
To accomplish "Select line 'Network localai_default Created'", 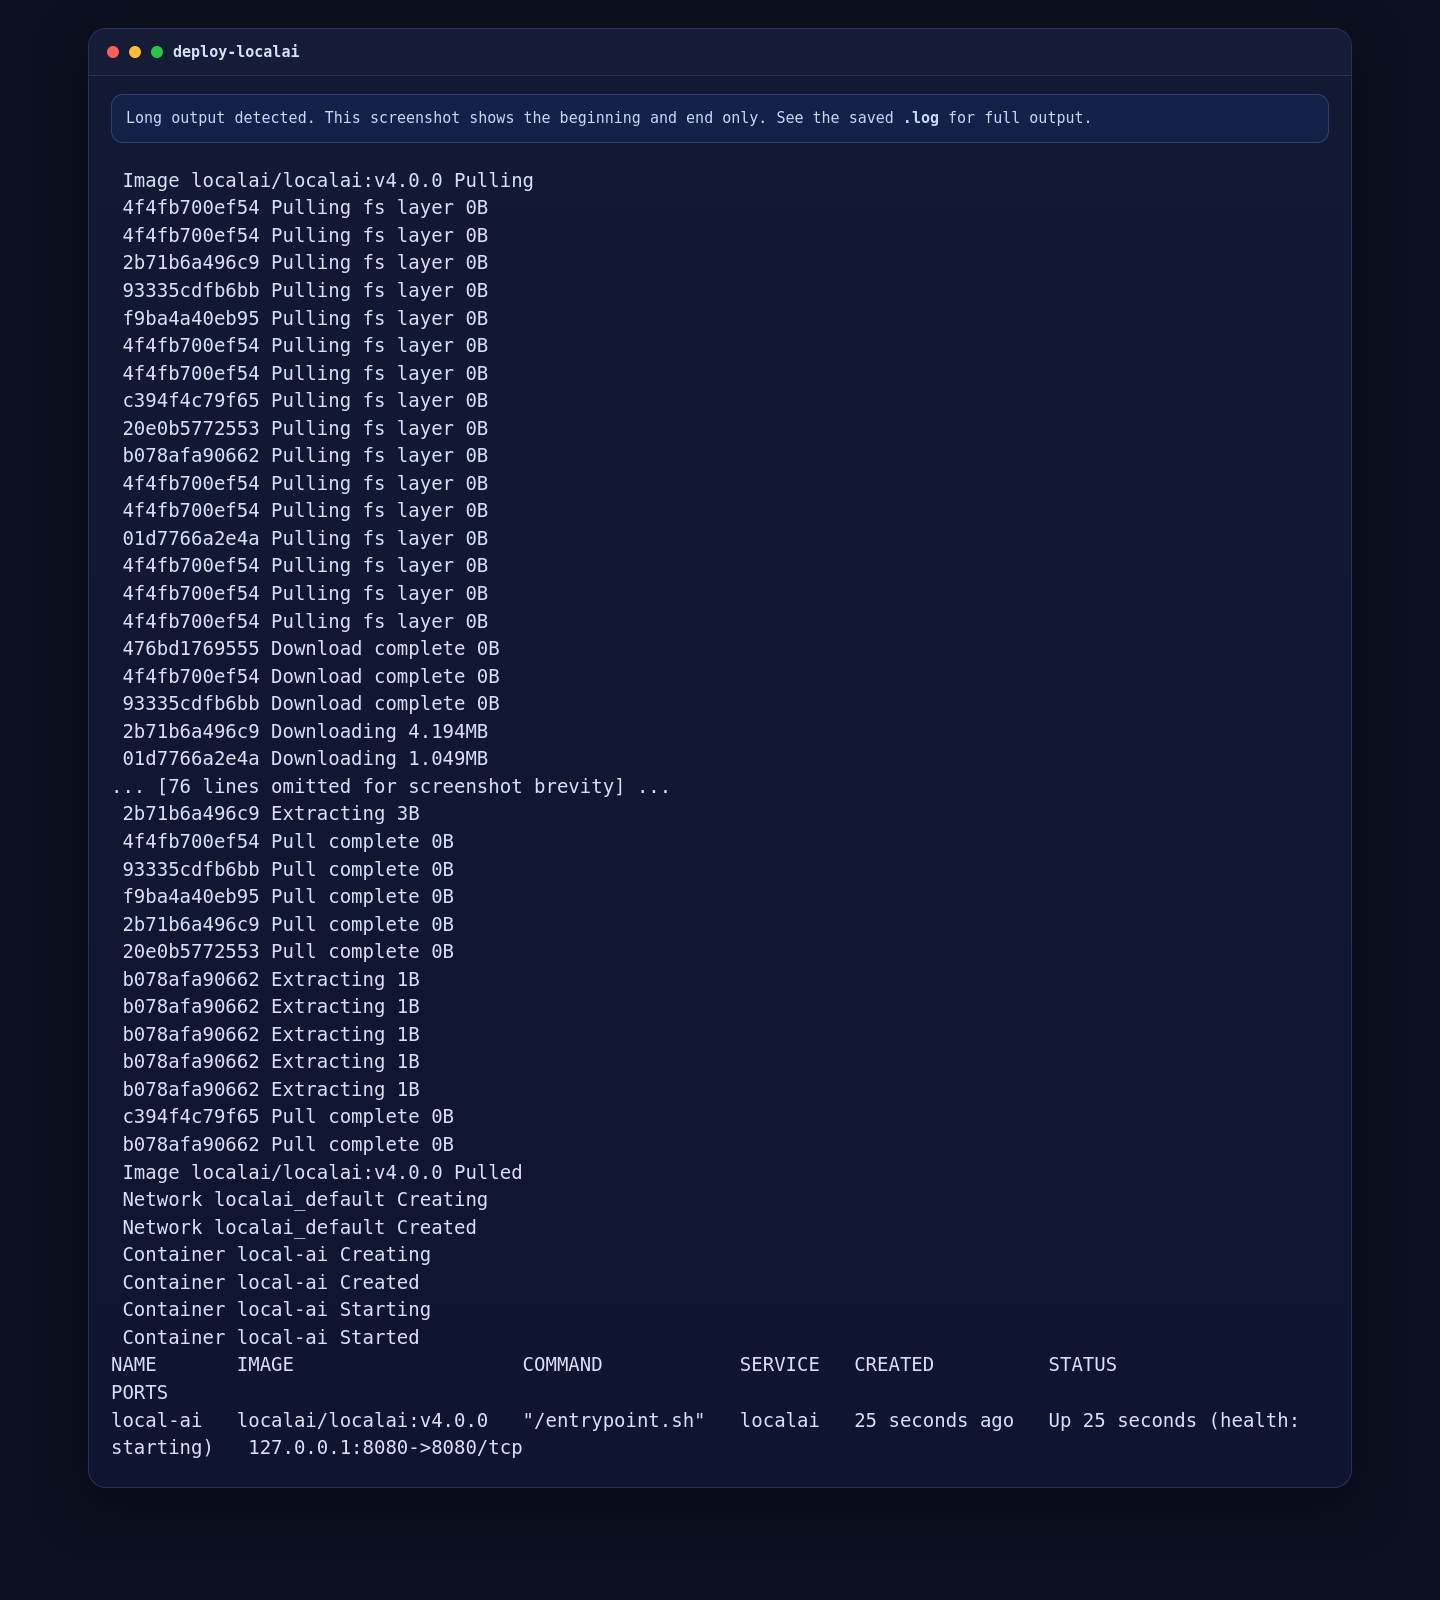I will (299, 1228).
